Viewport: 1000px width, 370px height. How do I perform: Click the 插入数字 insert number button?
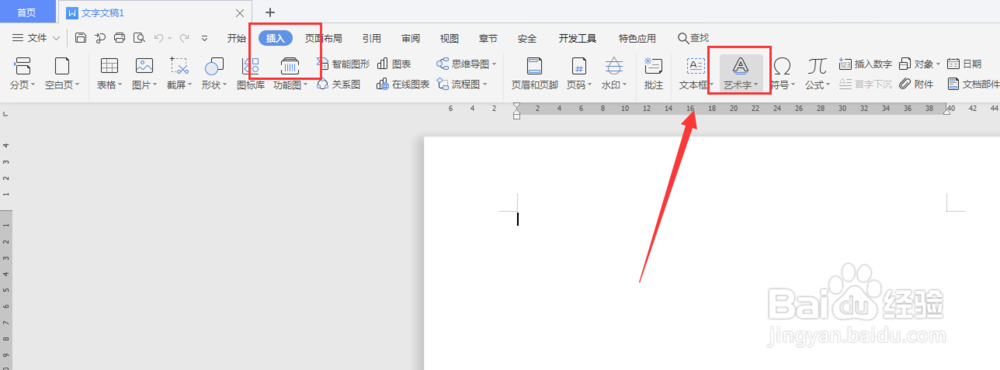[865, 64]
